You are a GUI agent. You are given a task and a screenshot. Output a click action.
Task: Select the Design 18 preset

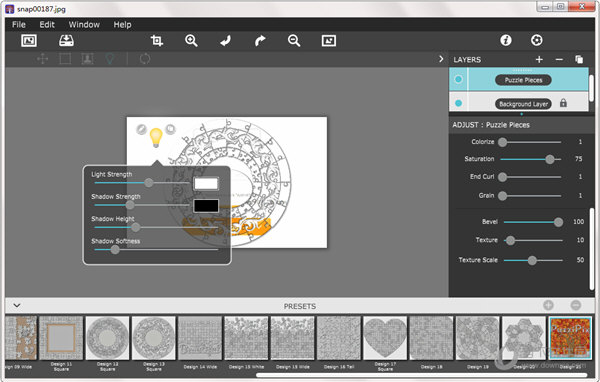(x=431, y=338)
